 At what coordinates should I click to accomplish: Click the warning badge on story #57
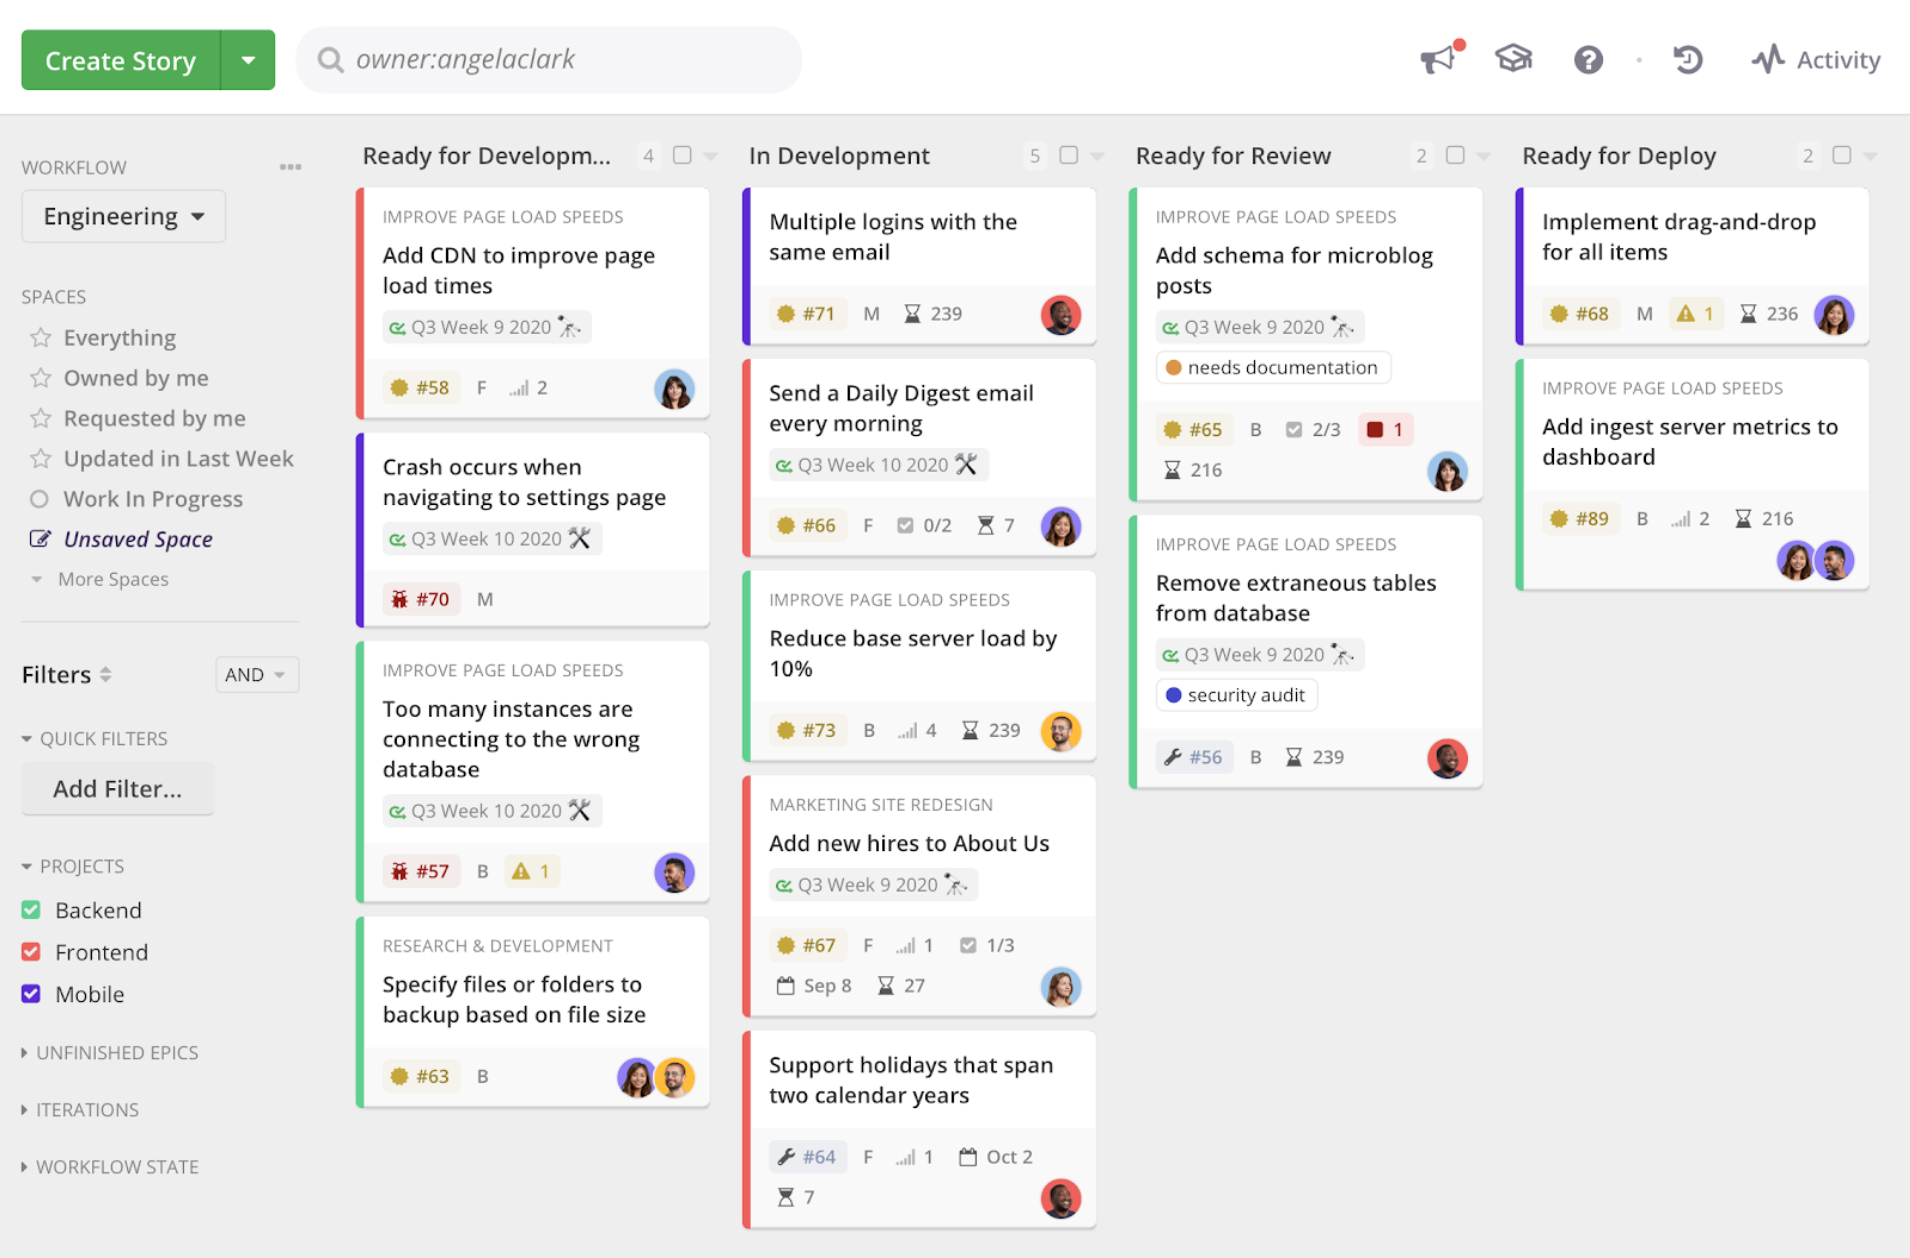click(531, 871)
